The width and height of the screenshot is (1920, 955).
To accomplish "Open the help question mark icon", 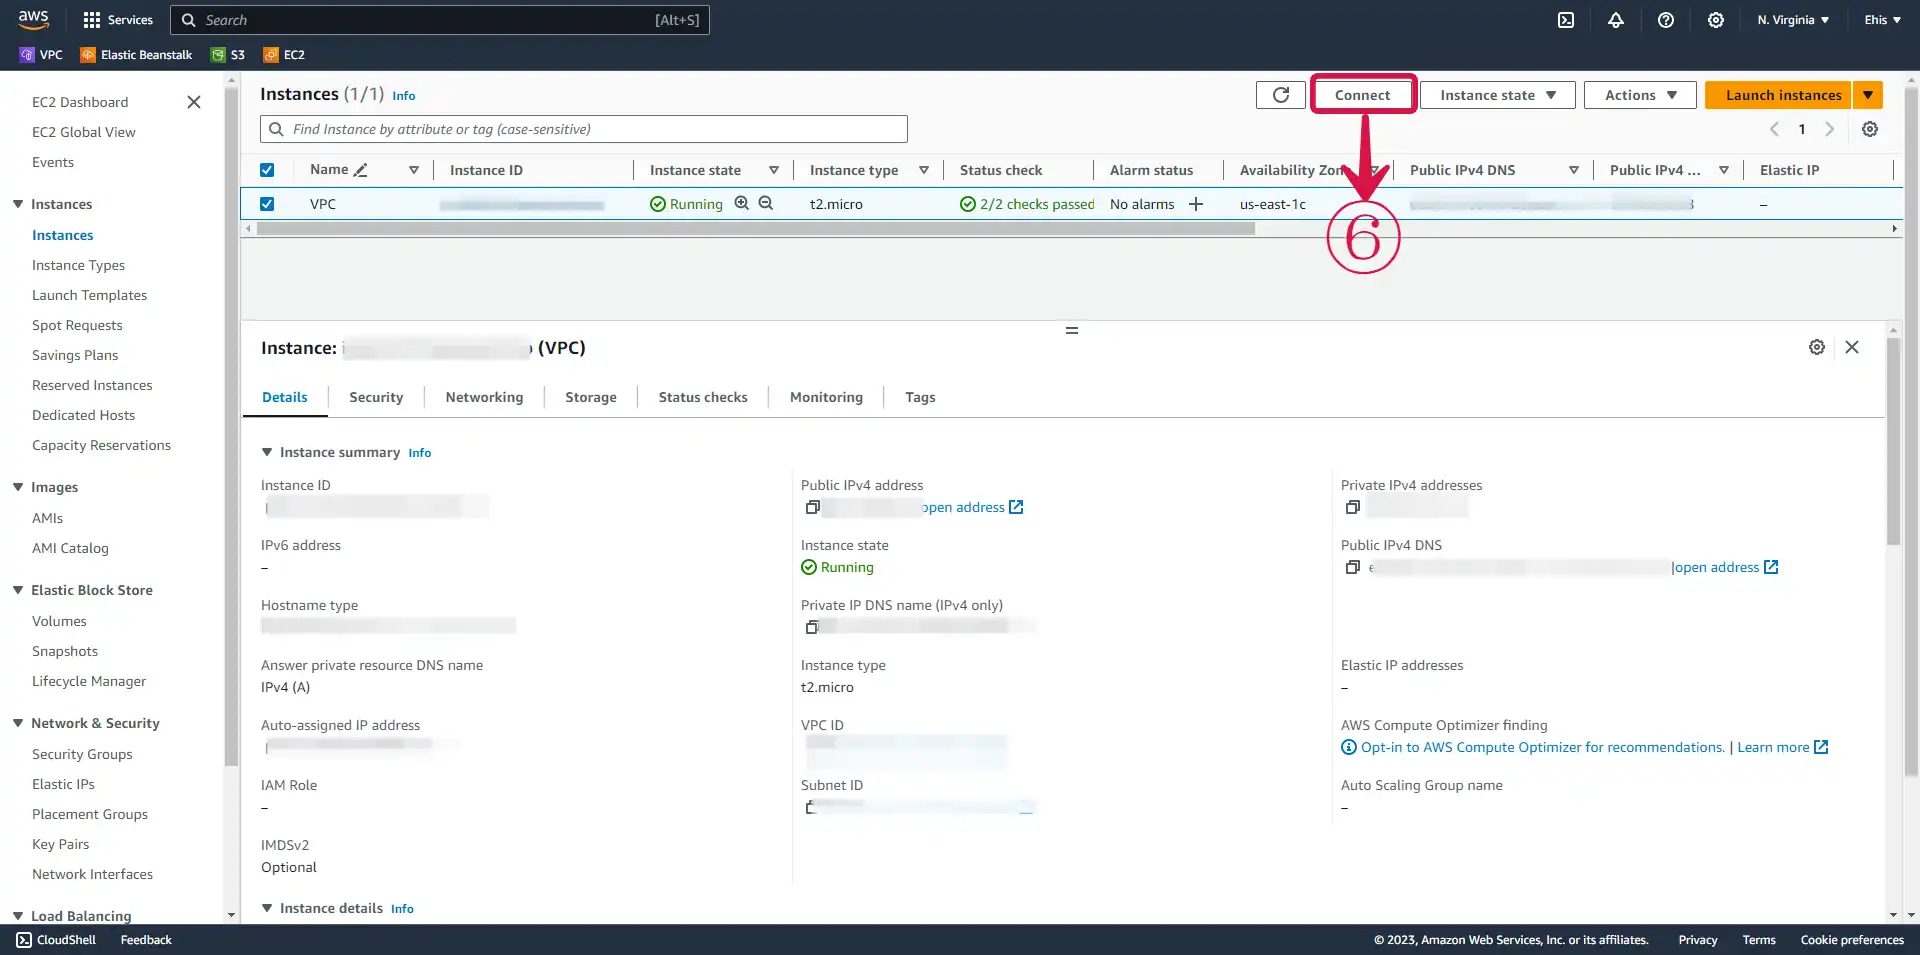I will tap(1666, 20).
